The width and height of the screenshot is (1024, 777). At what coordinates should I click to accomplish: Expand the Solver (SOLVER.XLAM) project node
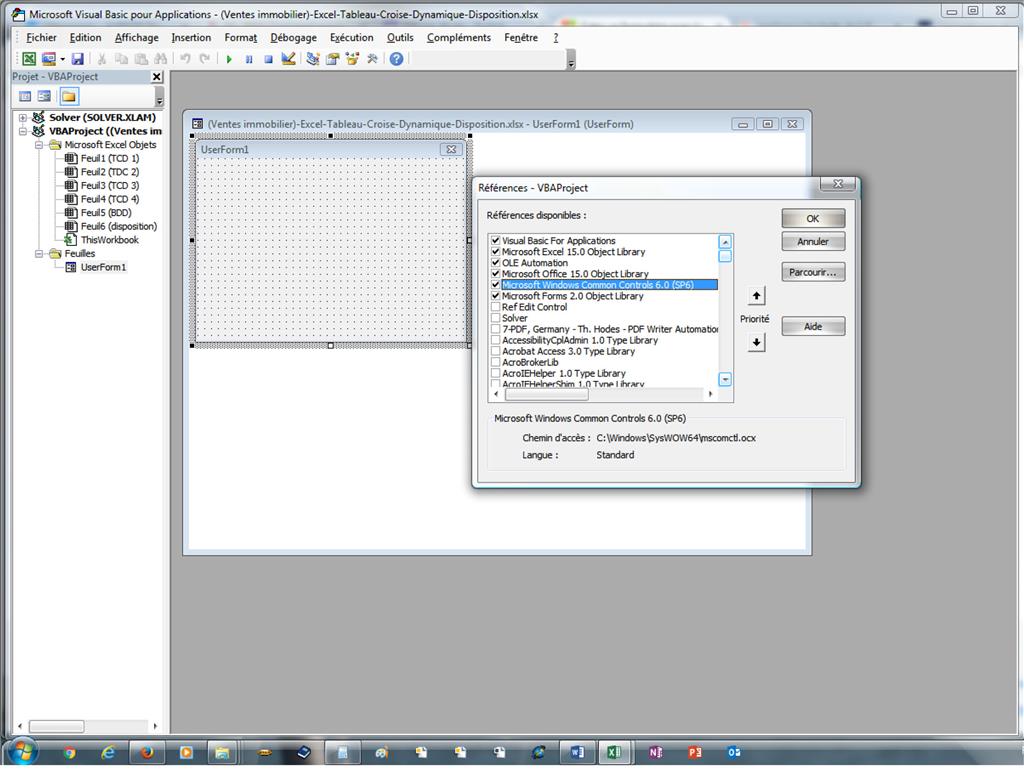[23, 118]
